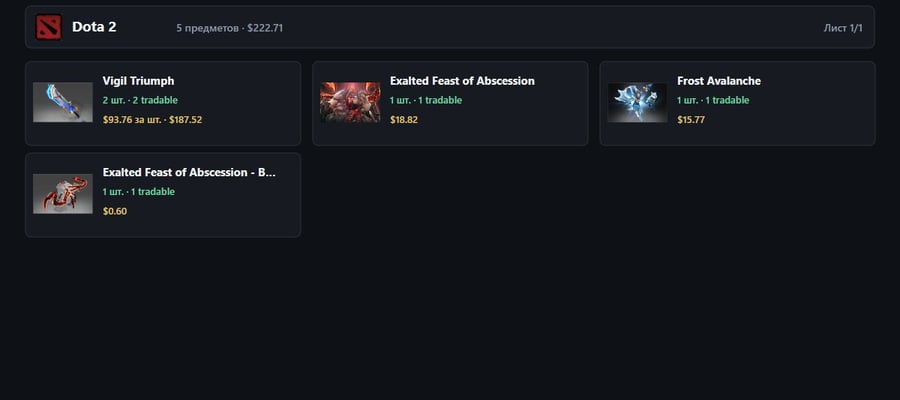Click the $93.76 за шт. · $187.52 price
The image size is (900, 400).
point(152,120)
